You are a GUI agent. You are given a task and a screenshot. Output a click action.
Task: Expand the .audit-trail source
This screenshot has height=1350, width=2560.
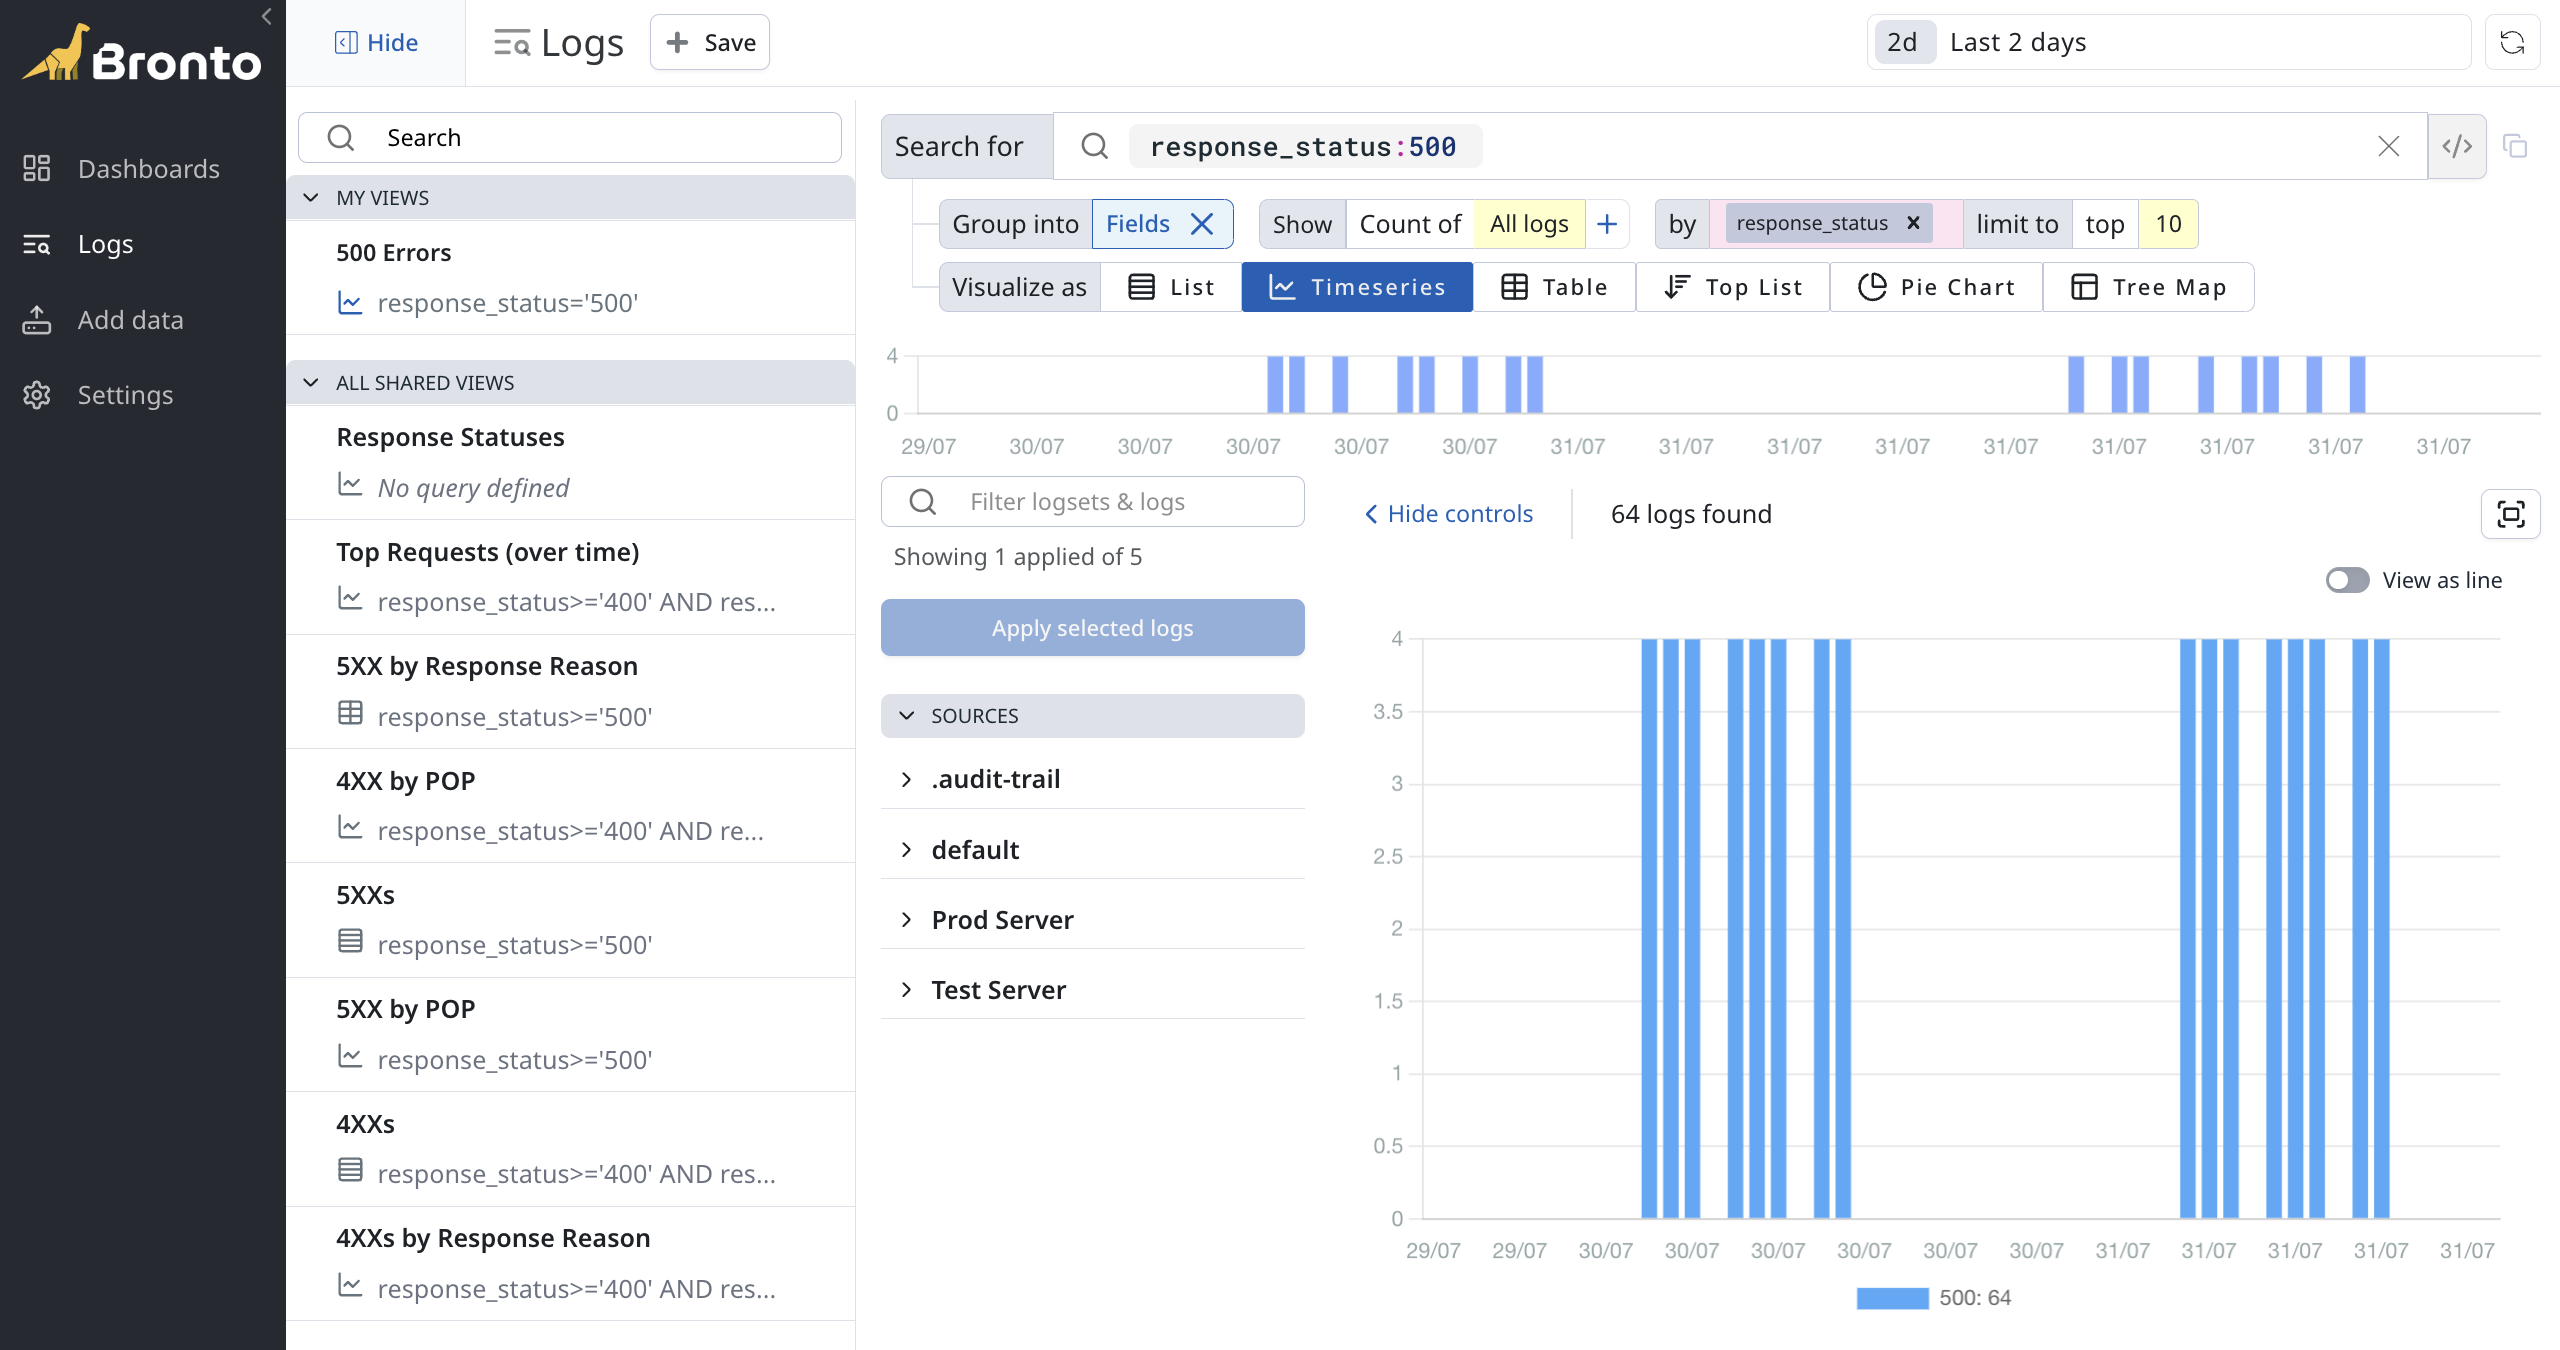point(908,777)
